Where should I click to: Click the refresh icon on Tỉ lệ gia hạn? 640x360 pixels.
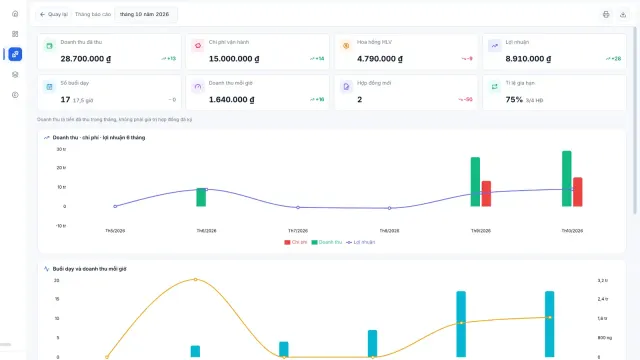click(x=494, y=87)
